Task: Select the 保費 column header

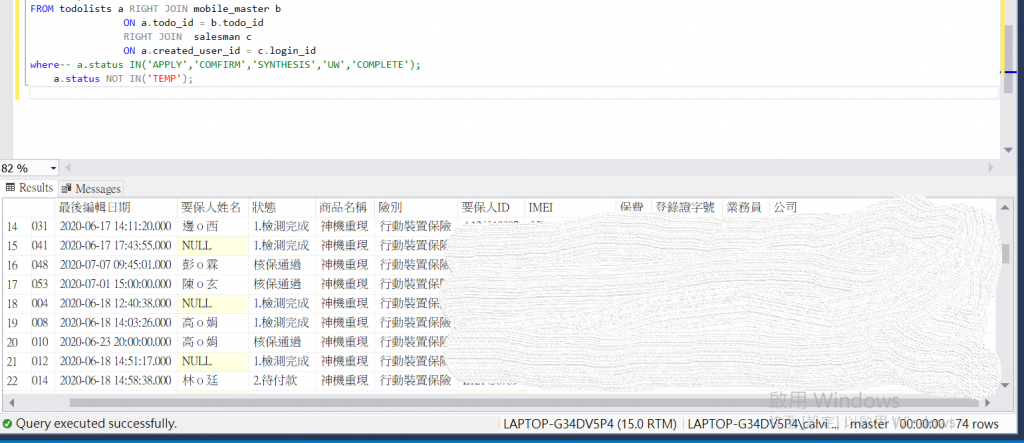Action: (633, 208)
